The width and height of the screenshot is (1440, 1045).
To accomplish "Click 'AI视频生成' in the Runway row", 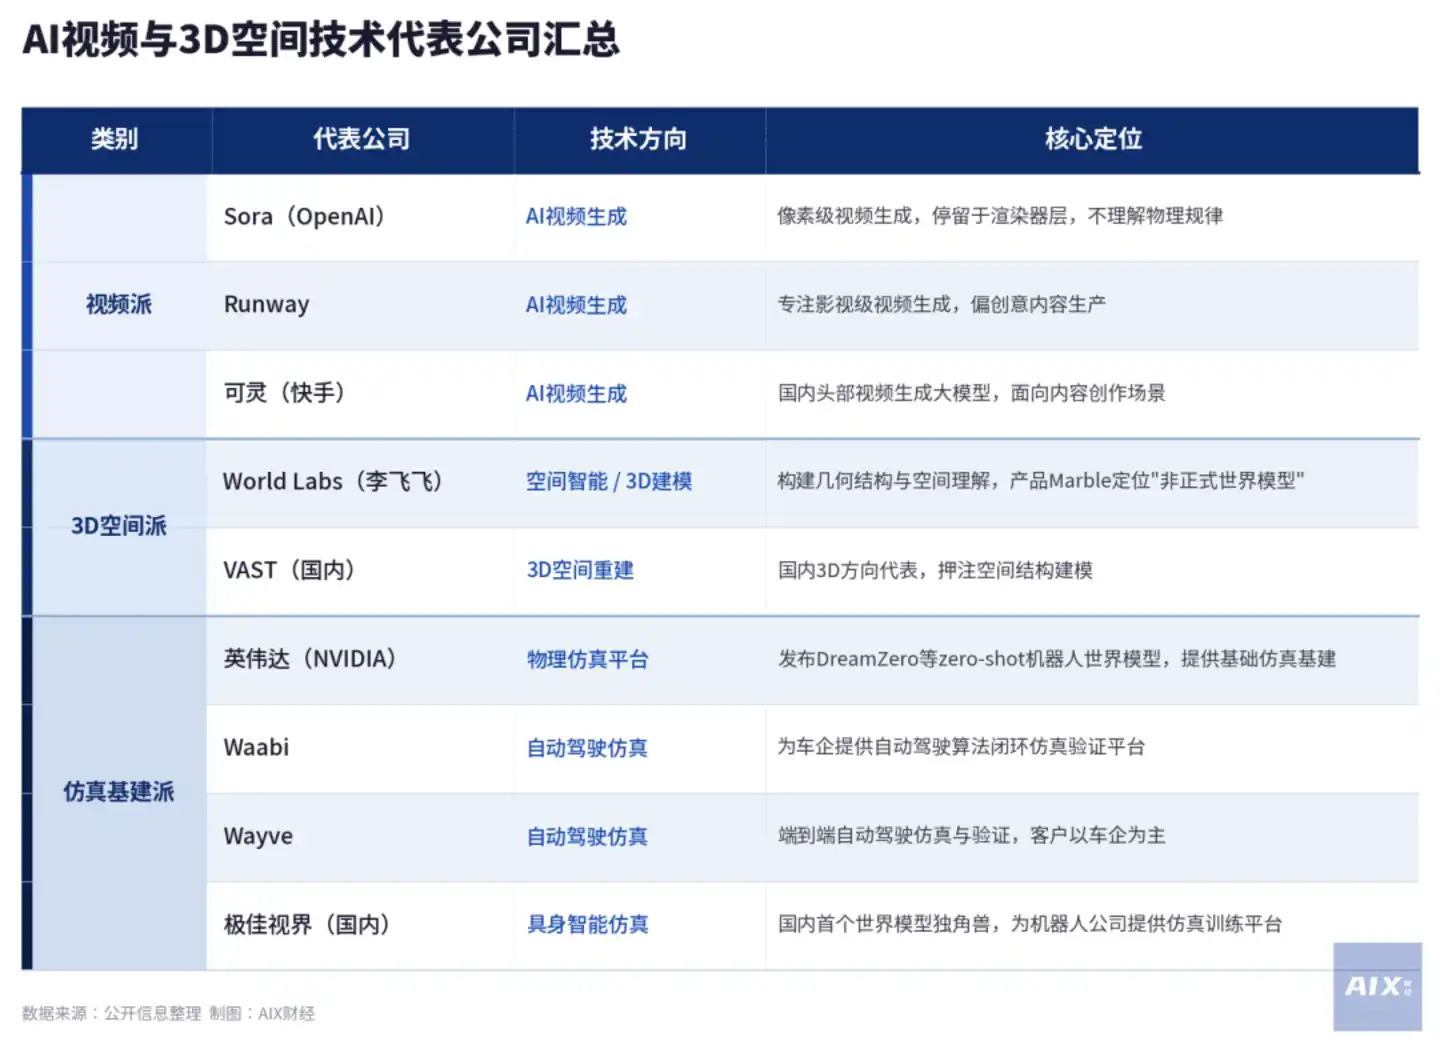I will click(576, 305).
